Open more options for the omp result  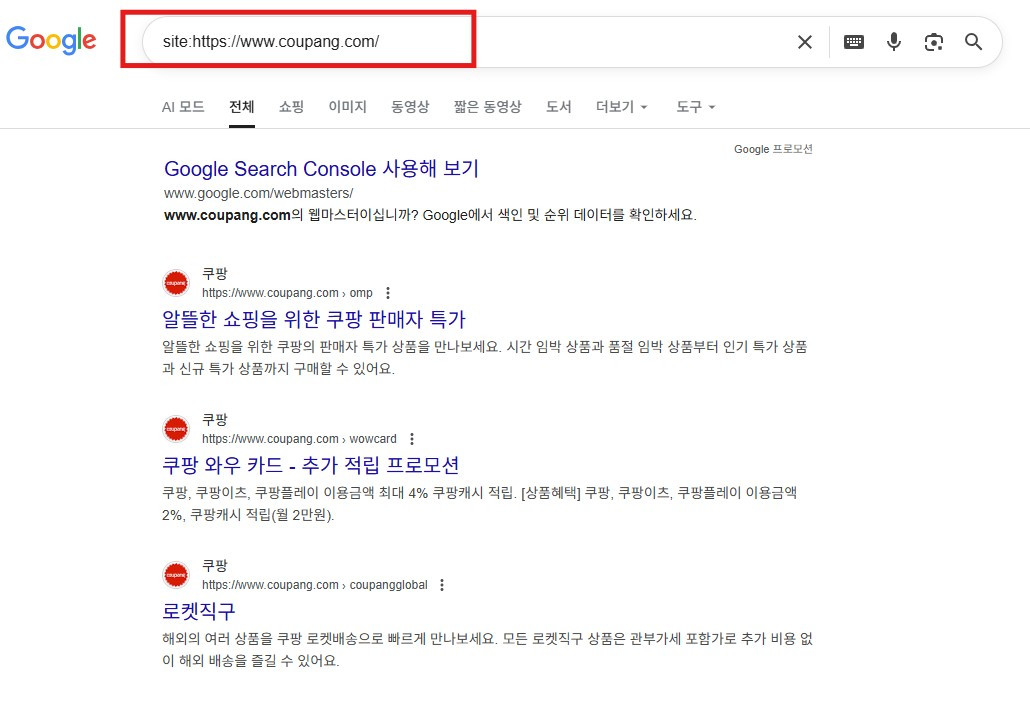(x=388, y=293)
